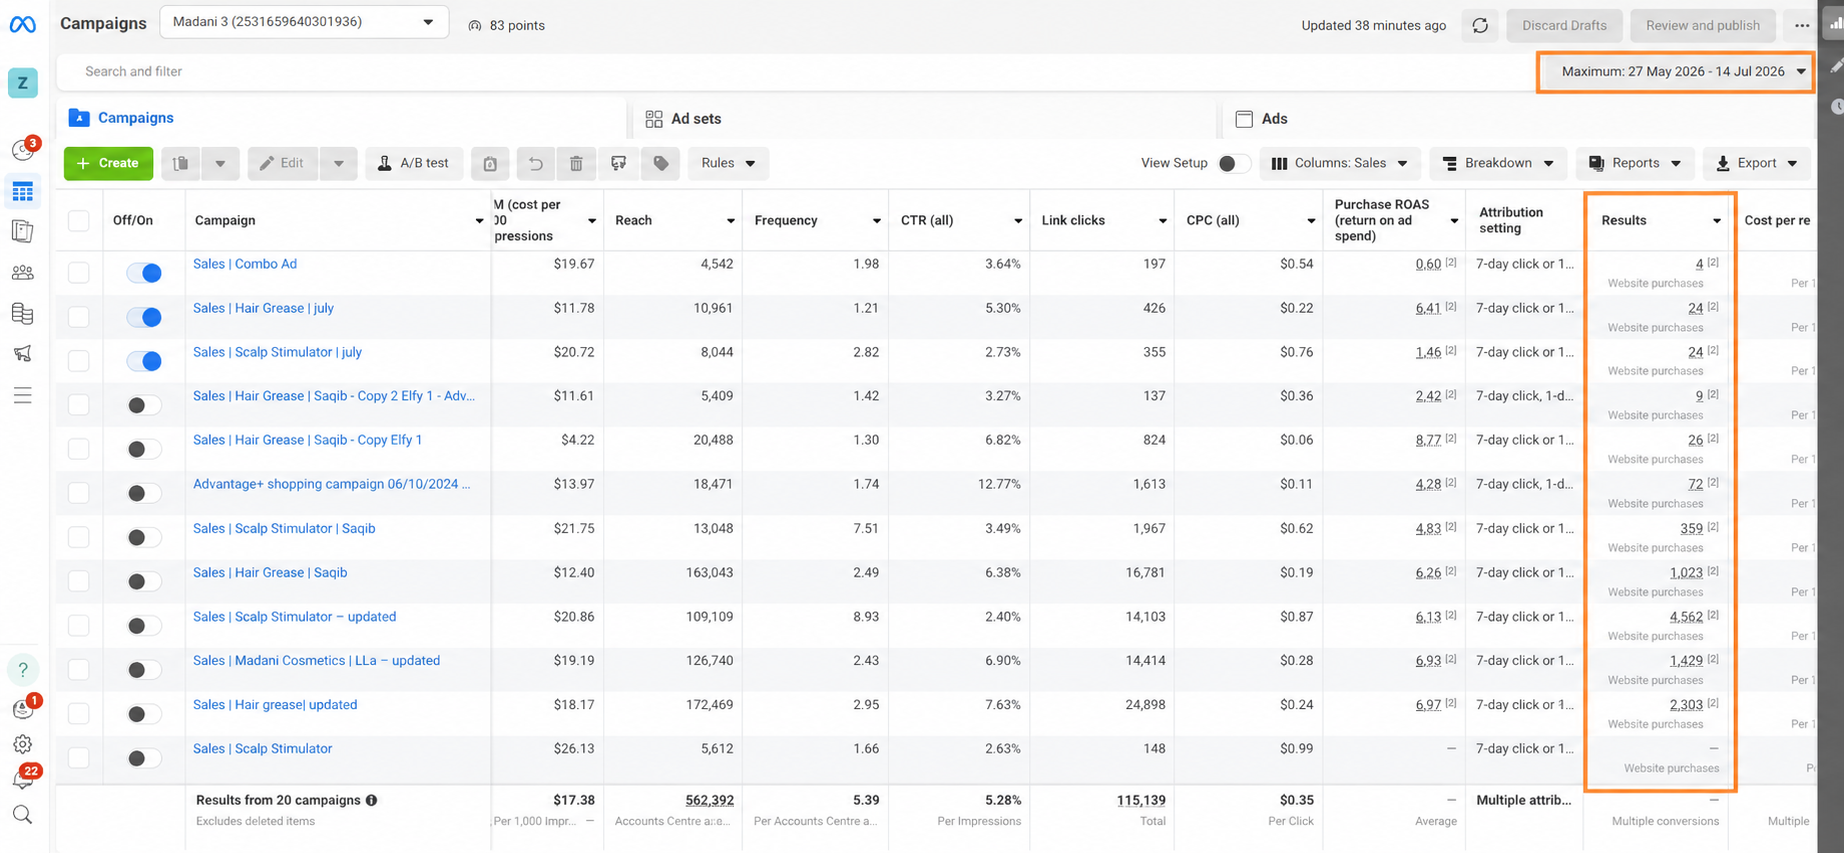Open the Maximum date range dropdown
The image size is (1844, 853).
(x=1676, y=72)
